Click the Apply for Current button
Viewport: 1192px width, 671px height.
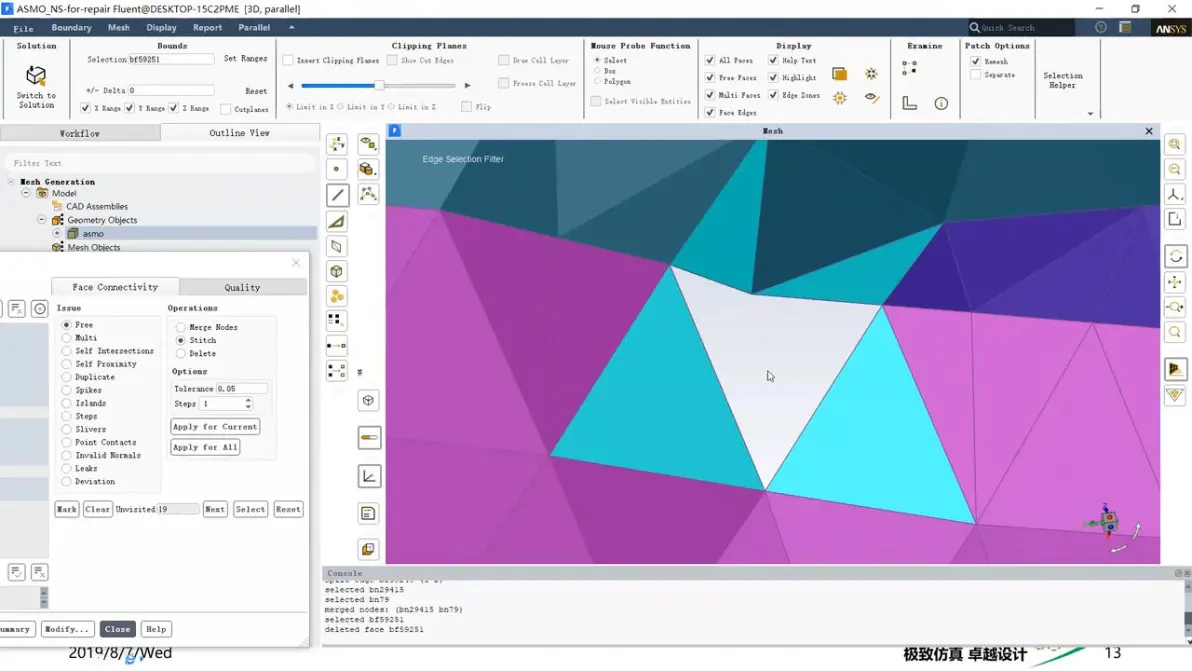(215, 426)
